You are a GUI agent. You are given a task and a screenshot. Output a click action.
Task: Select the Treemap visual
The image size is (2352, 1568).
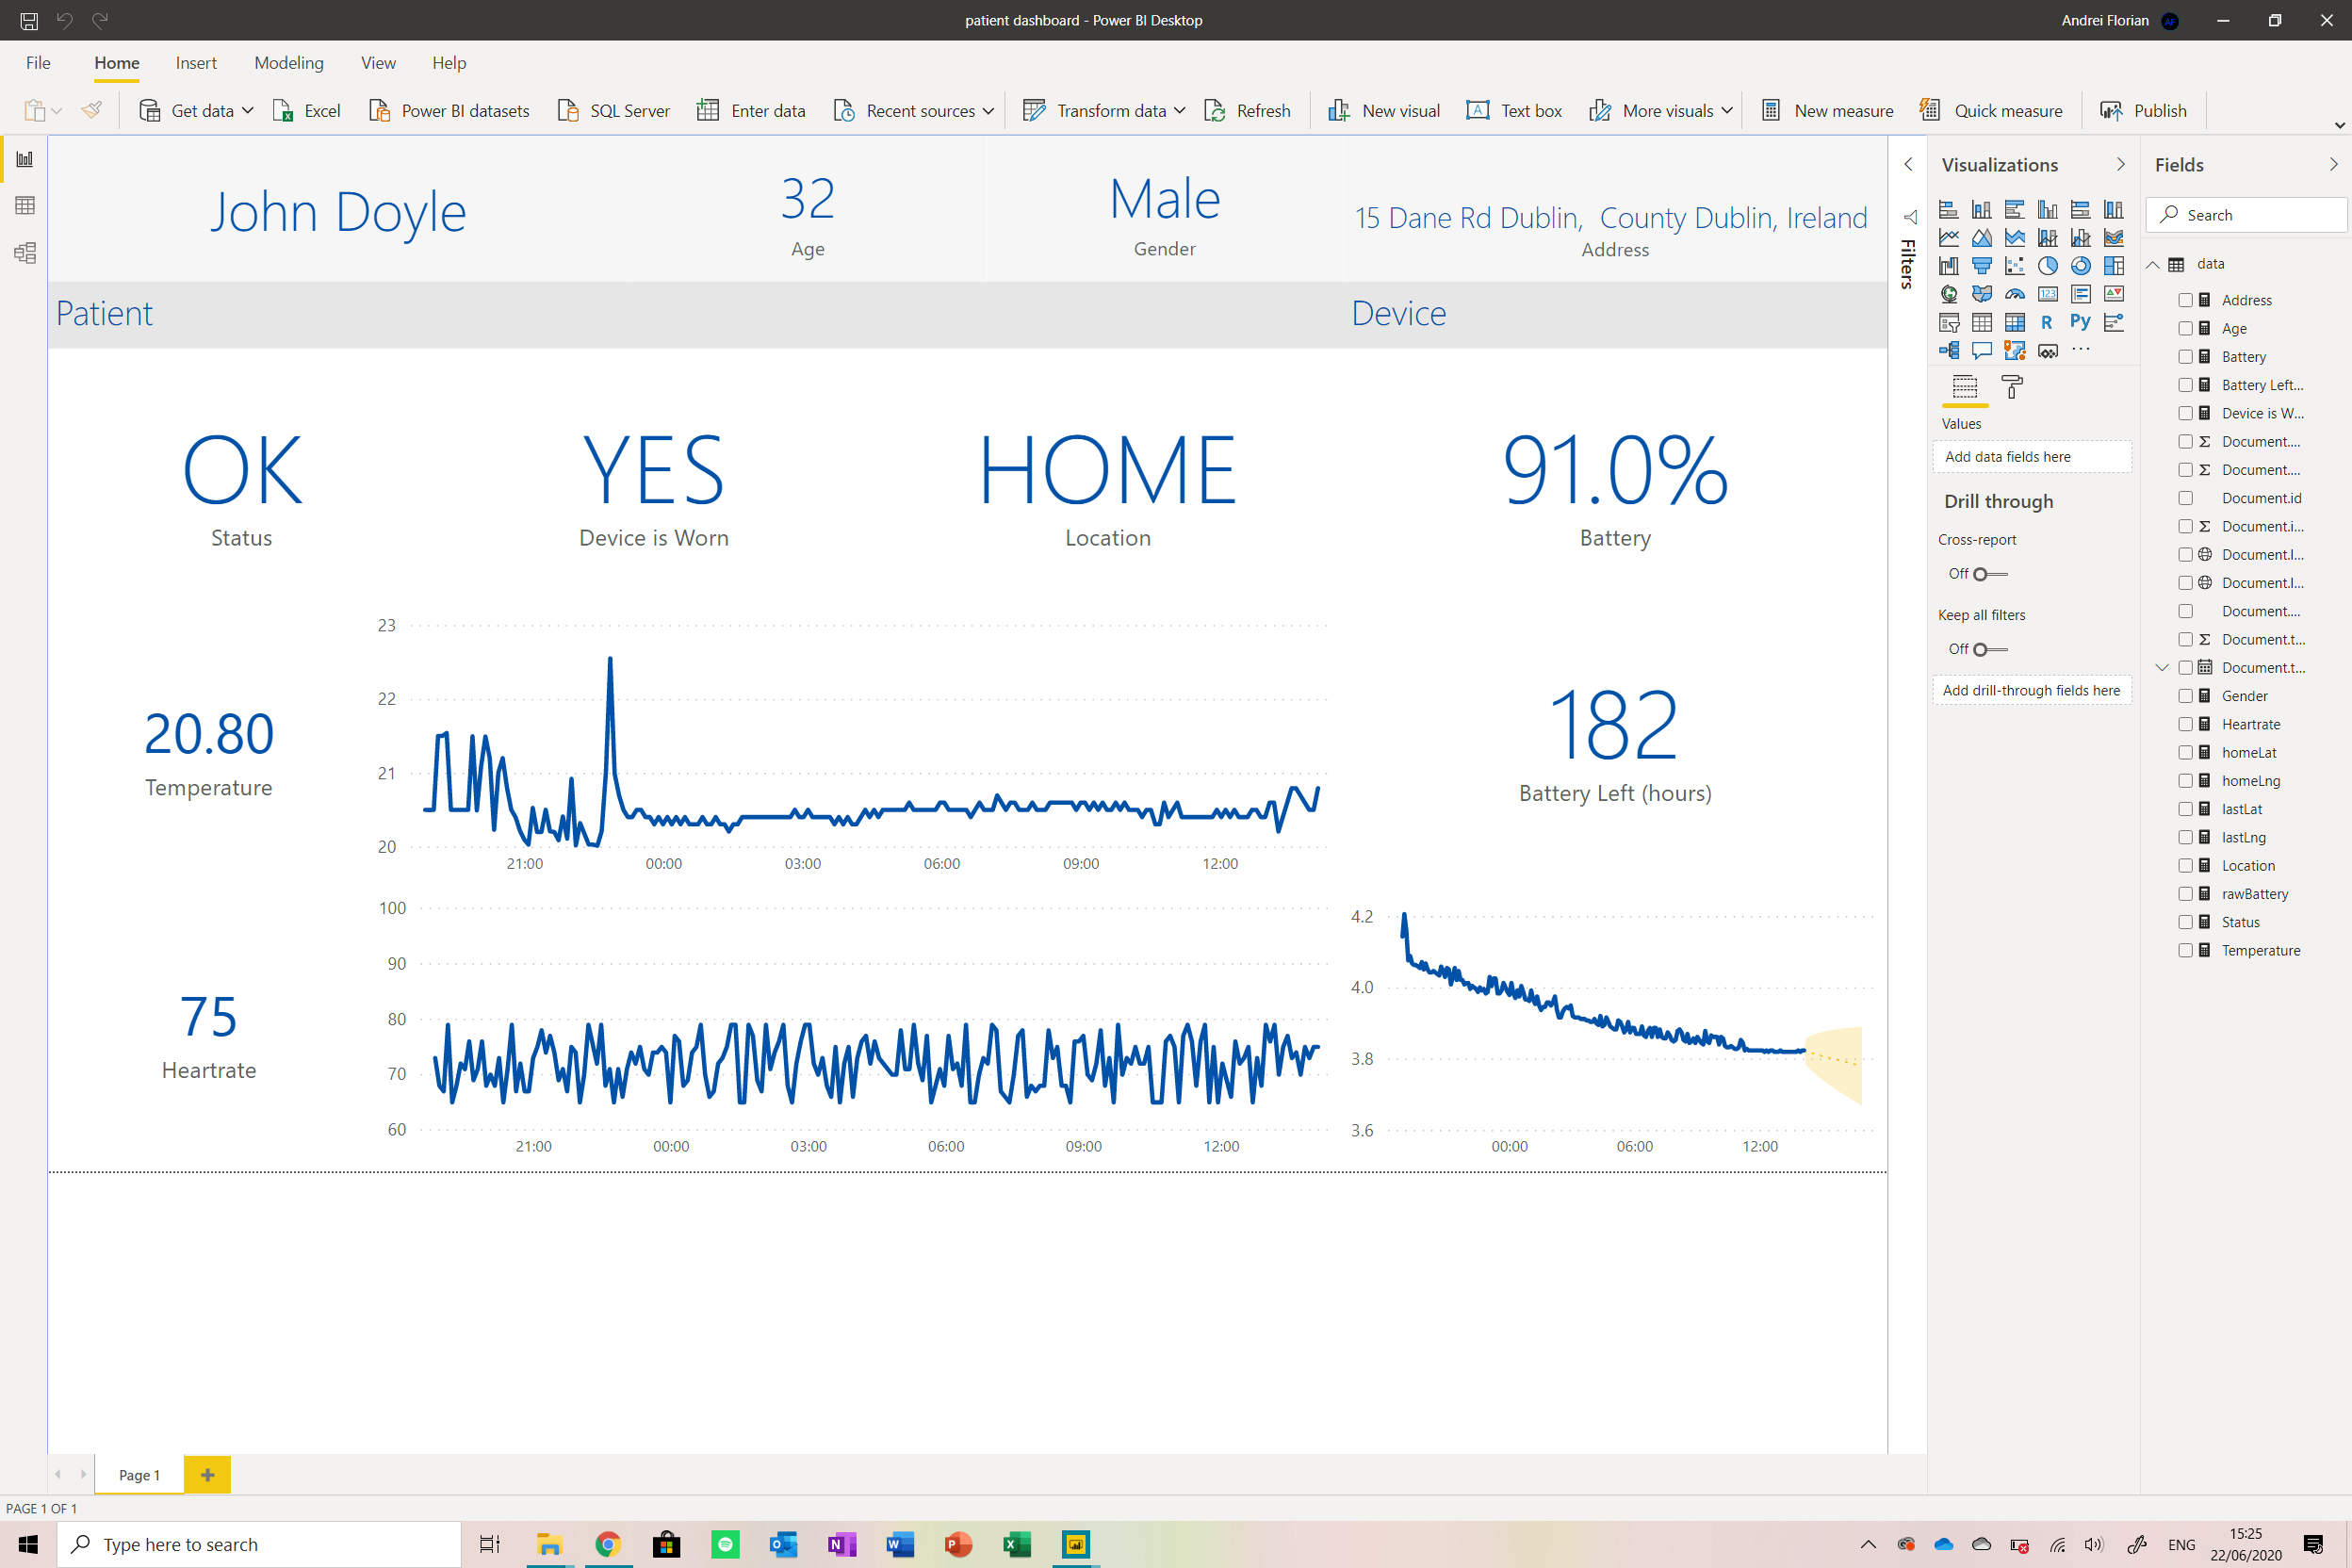pos(2115,267)
